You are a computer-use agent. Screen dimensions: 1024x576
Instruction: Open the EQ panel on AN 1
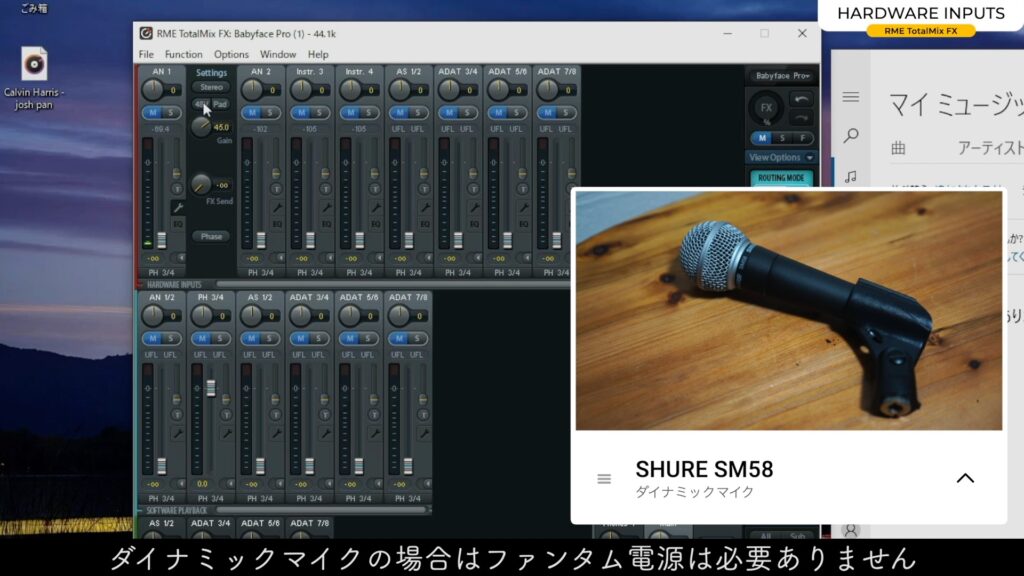tap(178, 224)
